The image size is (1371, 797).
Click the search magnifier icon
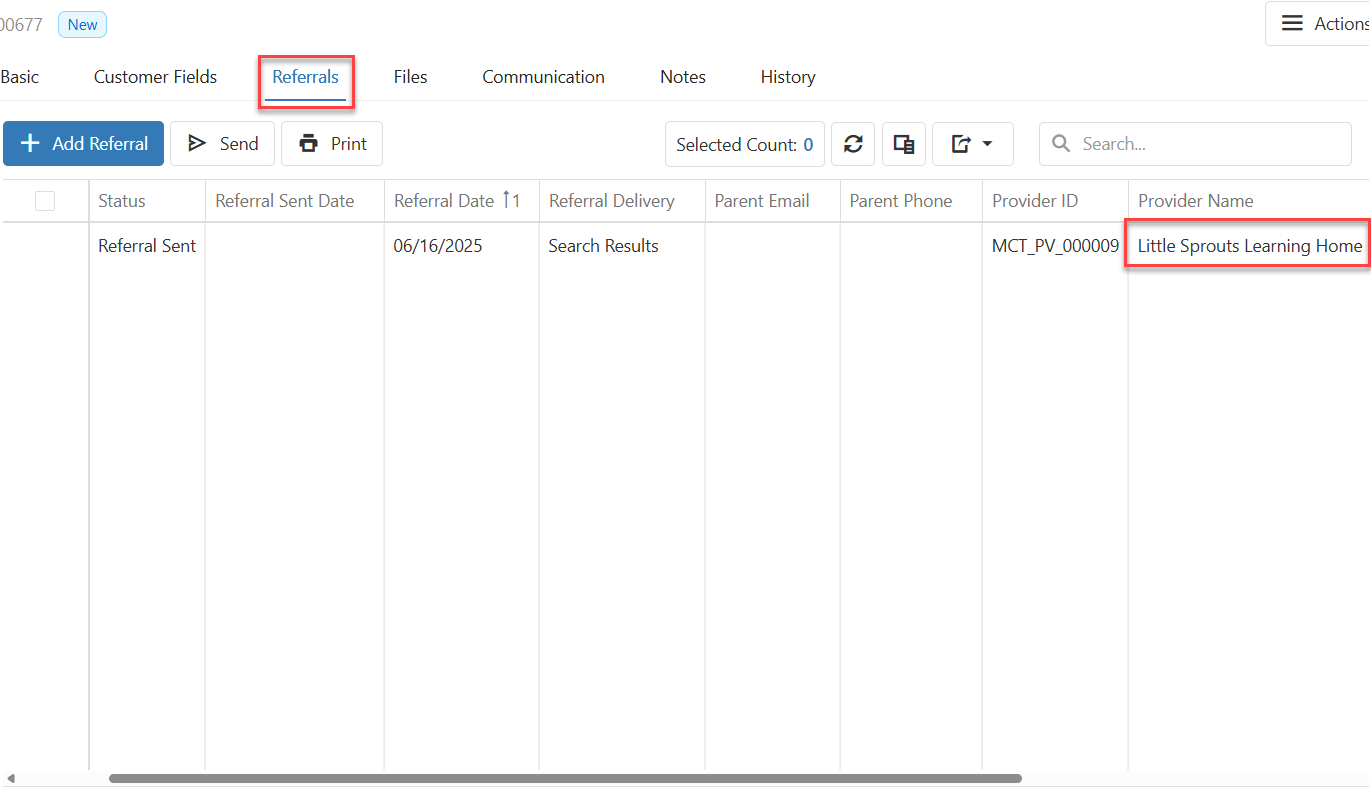pos(1062,144)
